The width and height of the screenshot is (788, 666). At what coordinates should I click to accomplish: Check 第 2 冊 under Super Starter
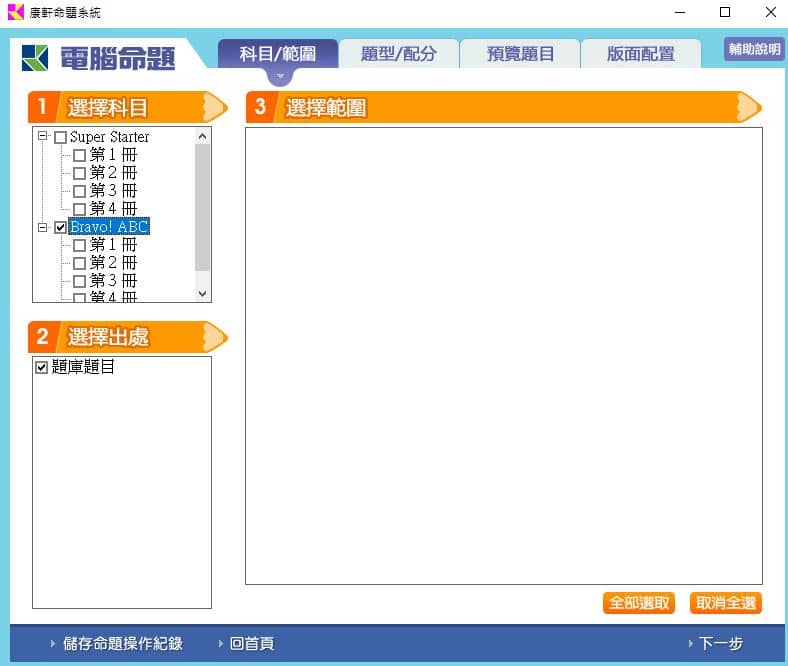(79, 173)
